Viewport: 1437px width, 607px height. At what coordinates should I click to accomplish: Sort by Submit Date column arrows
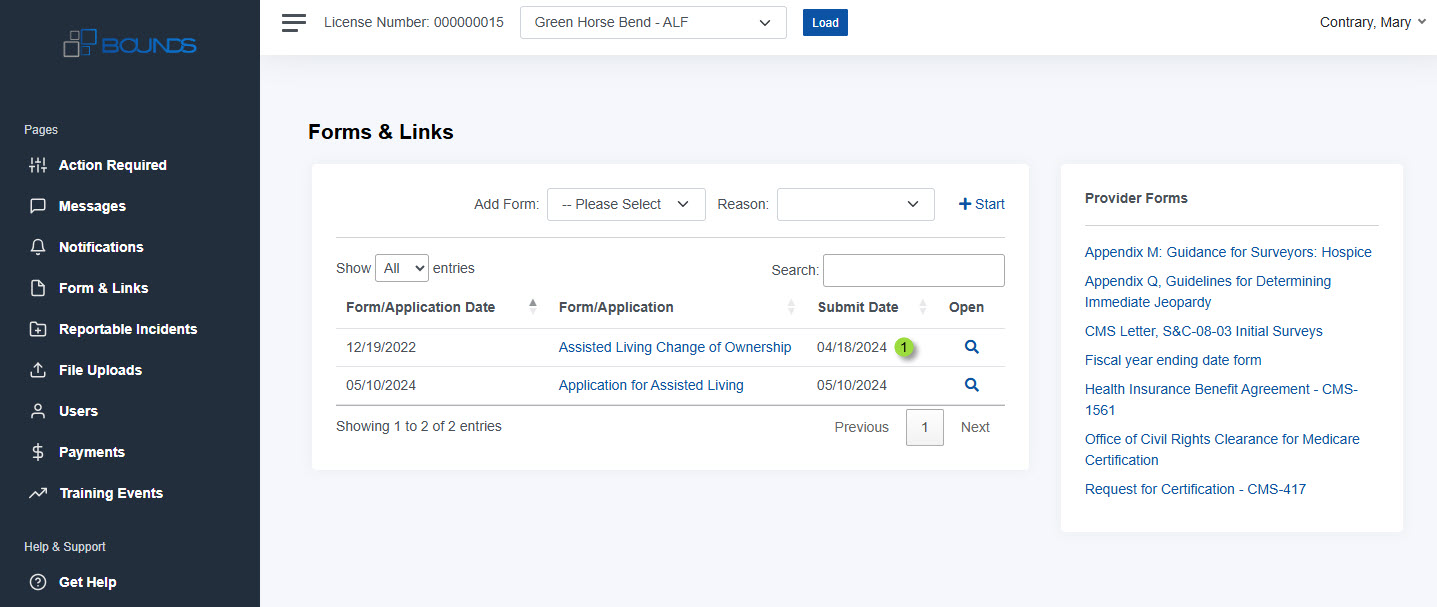click(x=923, y=307)
